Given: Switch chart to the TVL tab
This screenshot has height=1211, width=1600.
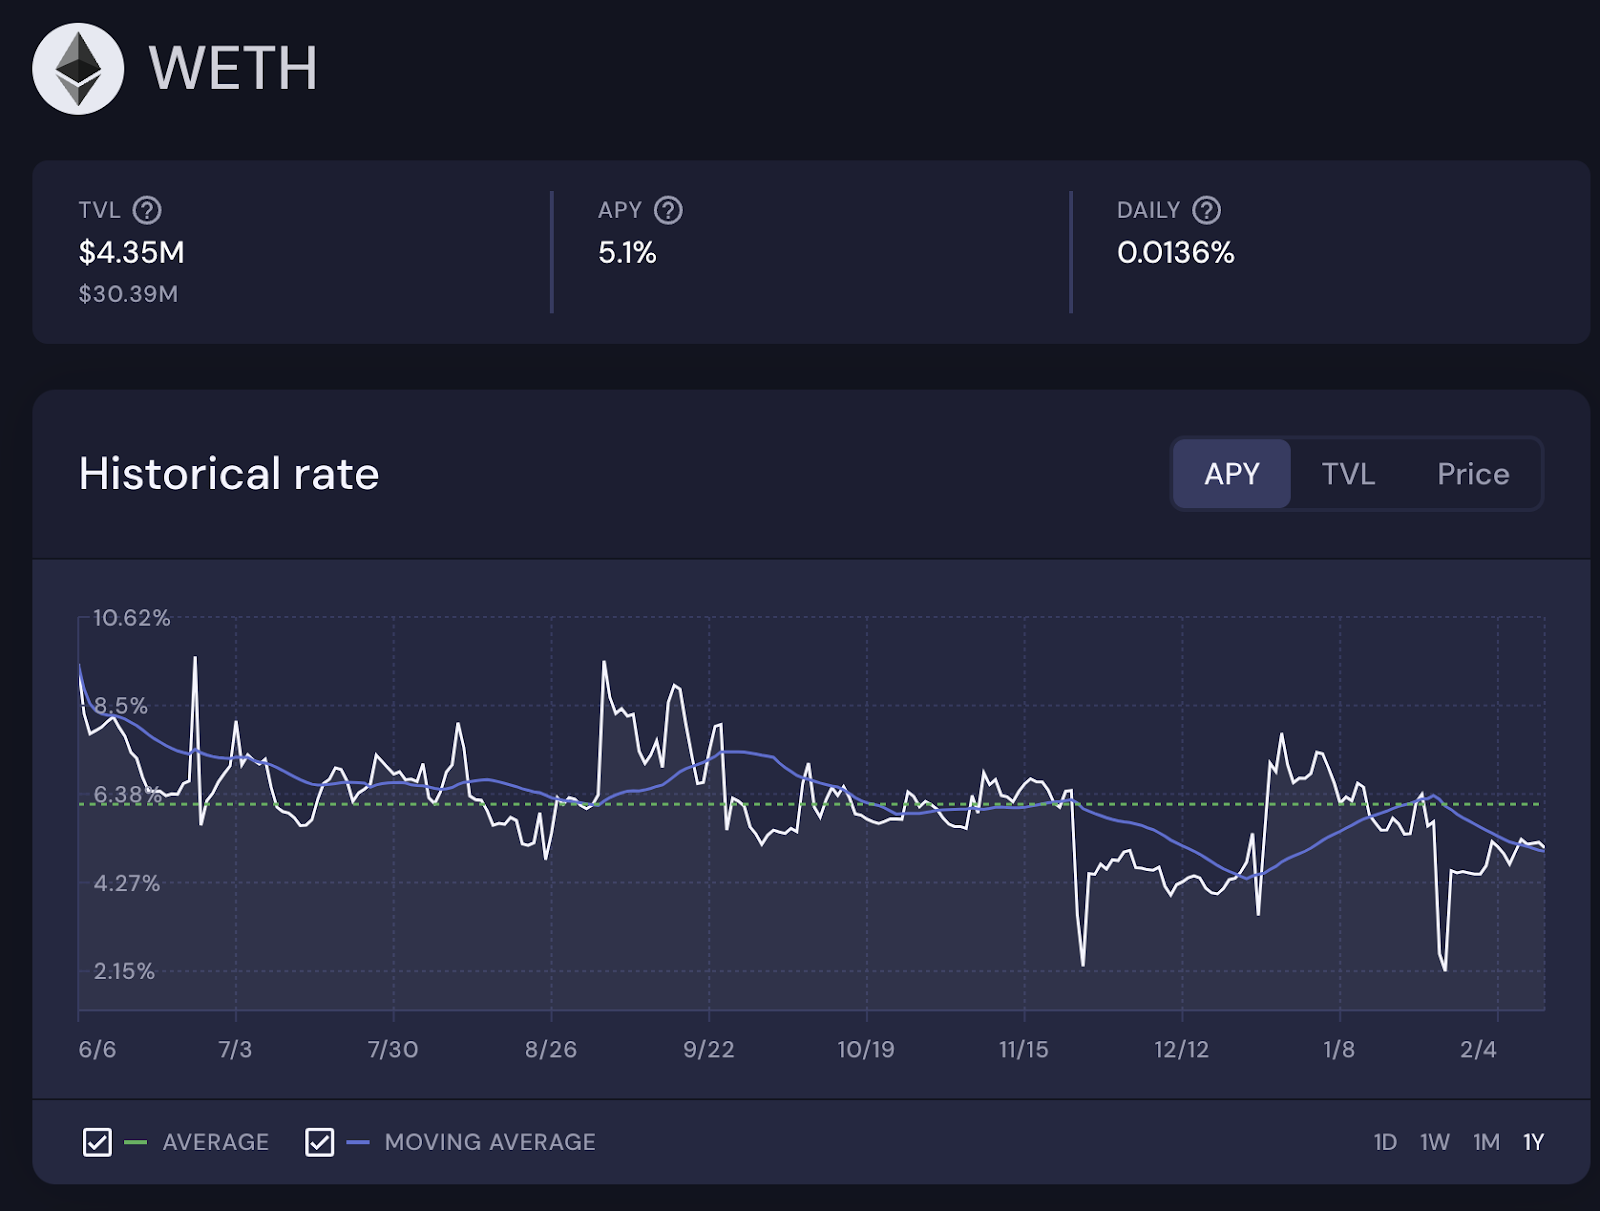Looking at the screenshot, I should (1348, 474).
